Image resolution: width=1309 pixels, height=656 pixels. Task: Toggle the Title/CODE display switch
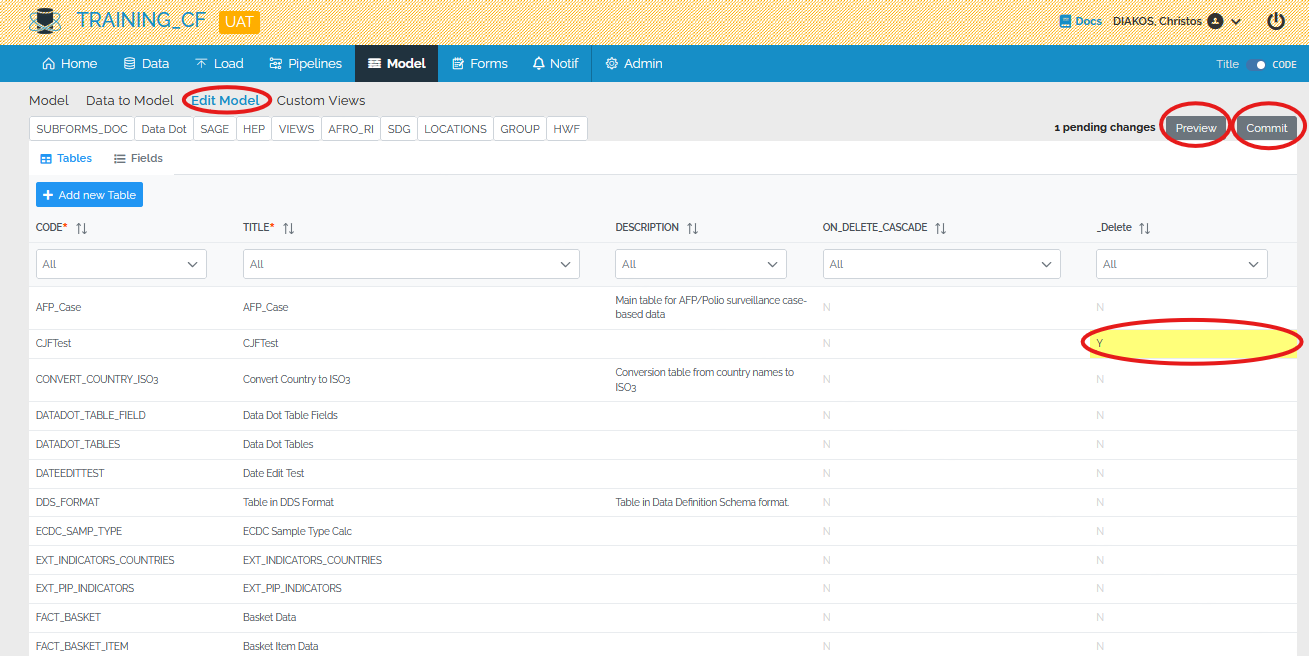click(1256, 64)
